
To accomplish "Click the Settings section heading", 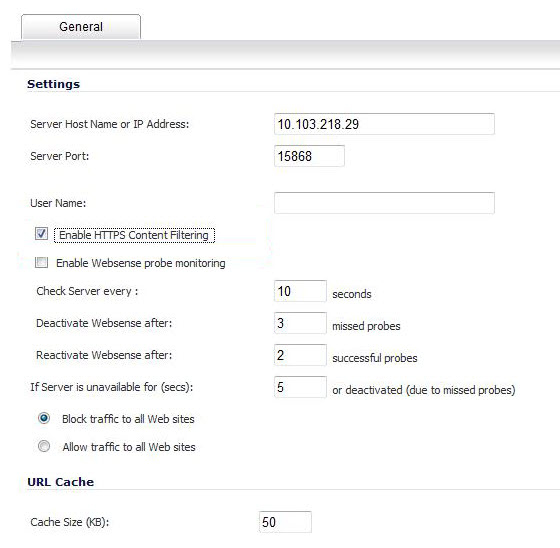I will [54, 84].
